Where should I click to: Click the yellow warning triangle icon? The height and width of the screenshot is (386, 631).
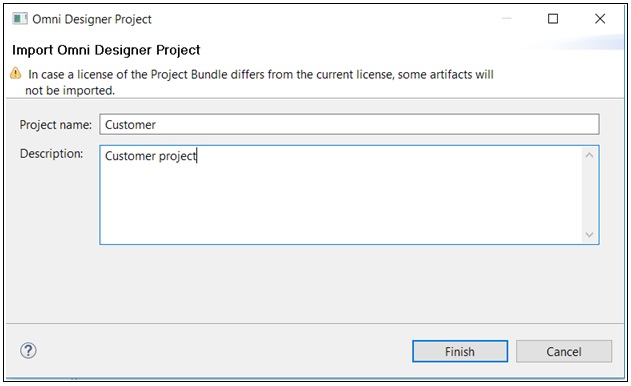16,73
